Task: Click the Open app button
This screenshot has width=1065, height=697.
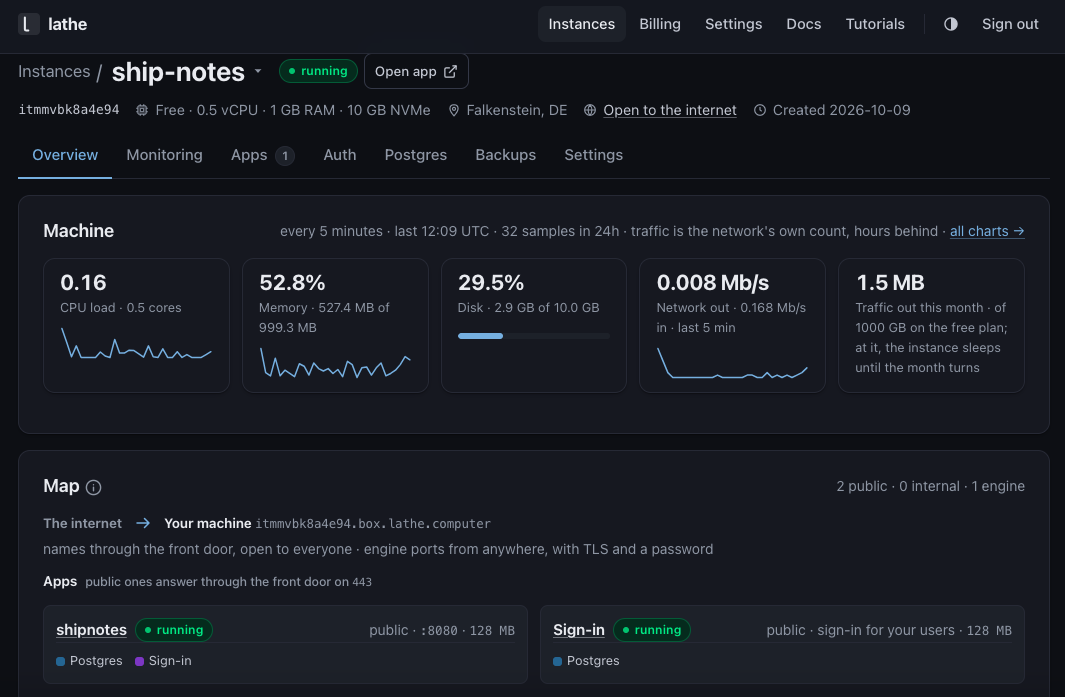Action: [x=416, y=71]
